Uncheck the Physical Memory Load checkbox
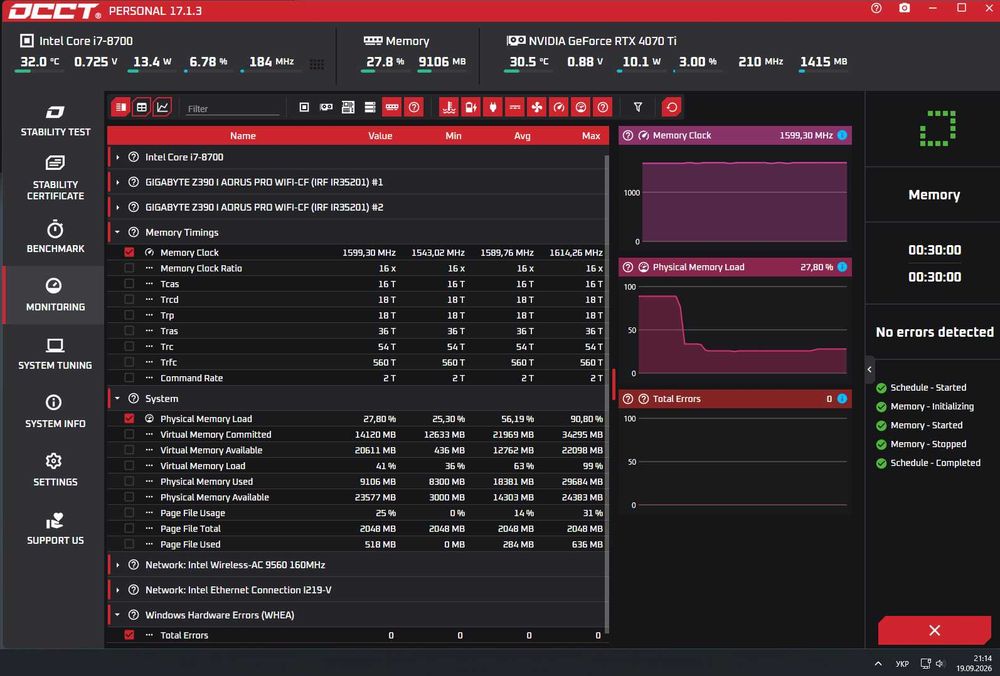Viewport: 1000px width, 676px height. (129, 419)
